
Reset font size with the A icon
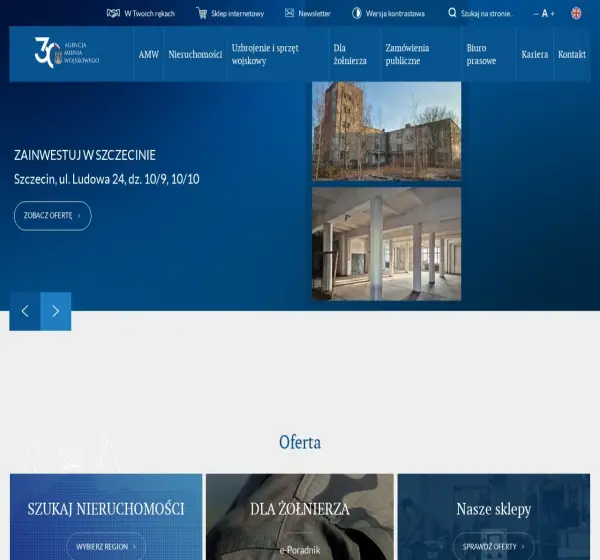(x=545, y=14)
